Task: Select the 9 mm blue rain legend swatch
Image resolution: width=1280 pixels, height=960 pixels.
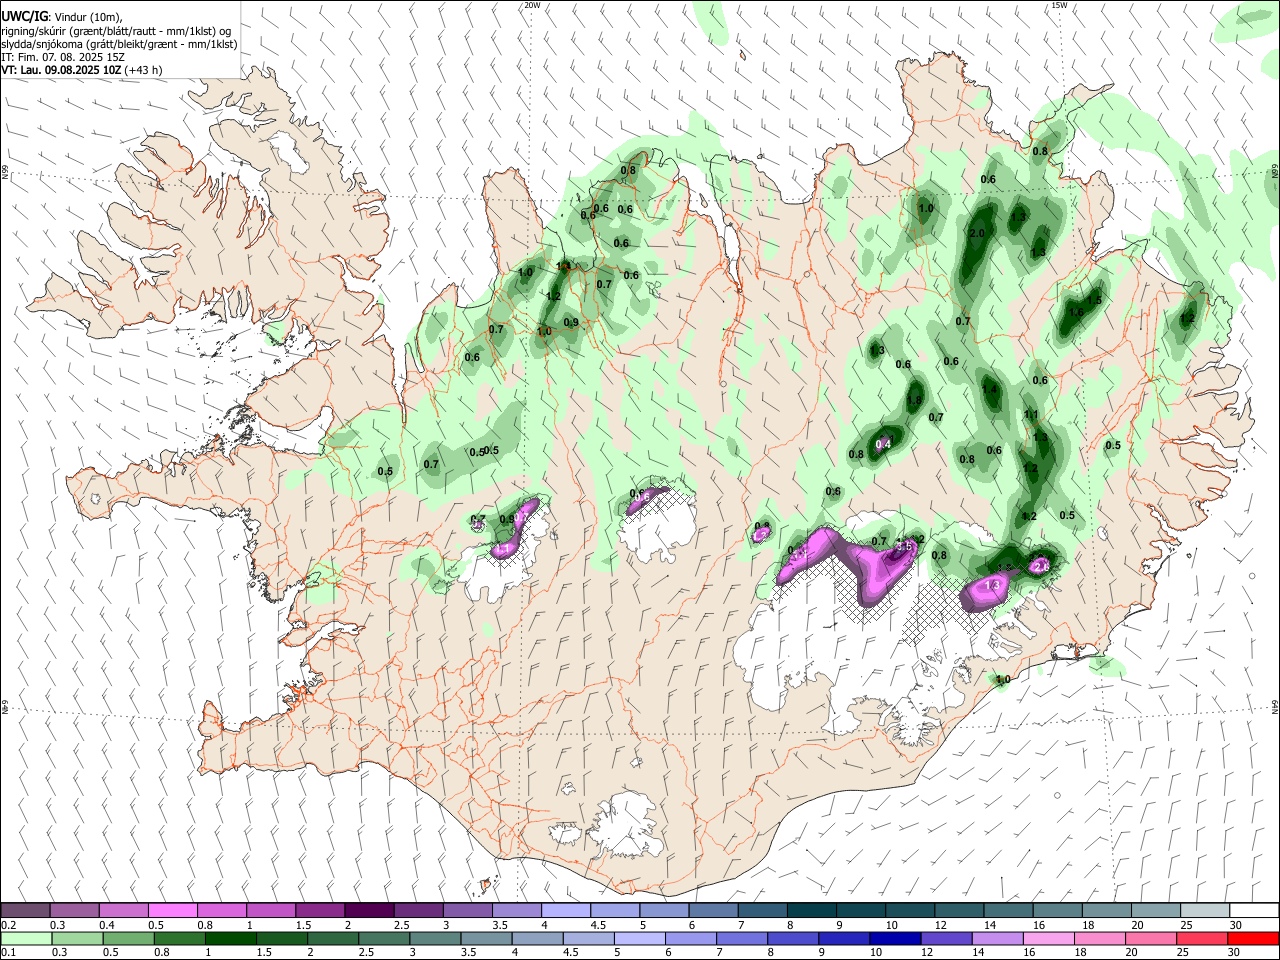Action: click(844, 939)
